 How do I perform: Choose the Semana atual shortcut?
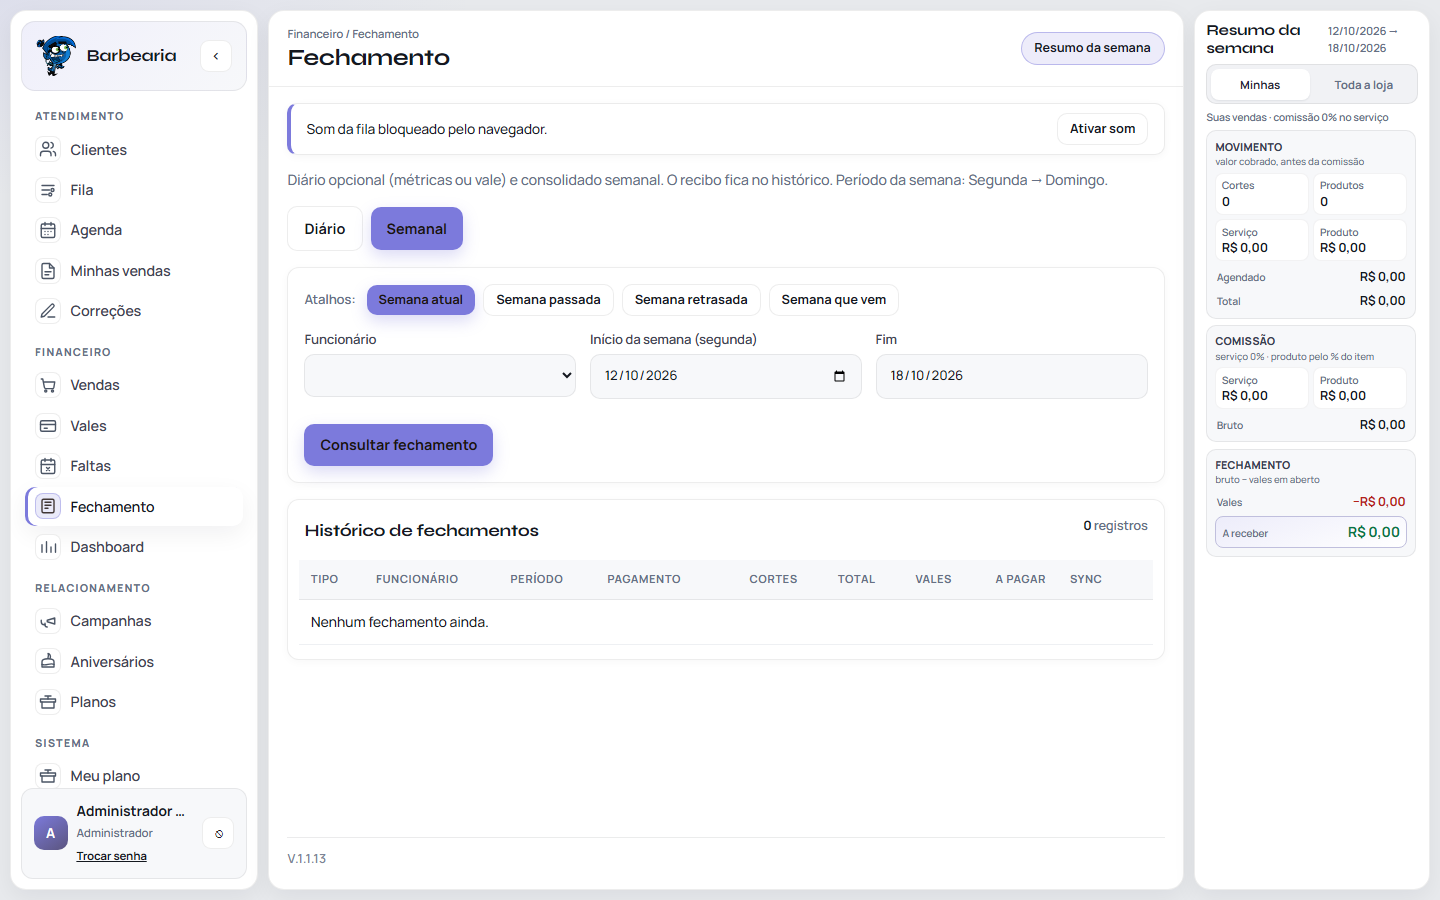(x=421, y=300)
